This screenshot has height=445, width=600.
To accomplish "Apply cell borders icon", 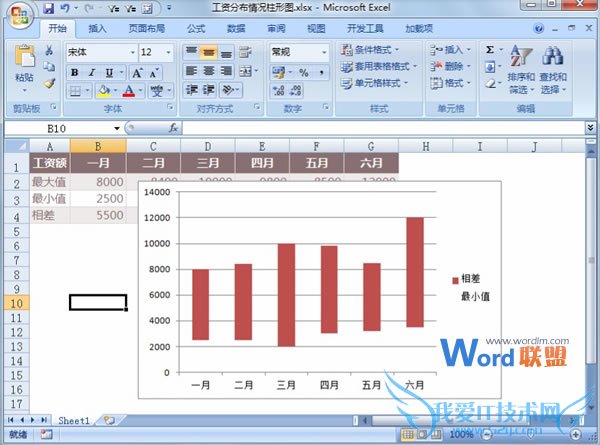I will [x=75, y=91].
